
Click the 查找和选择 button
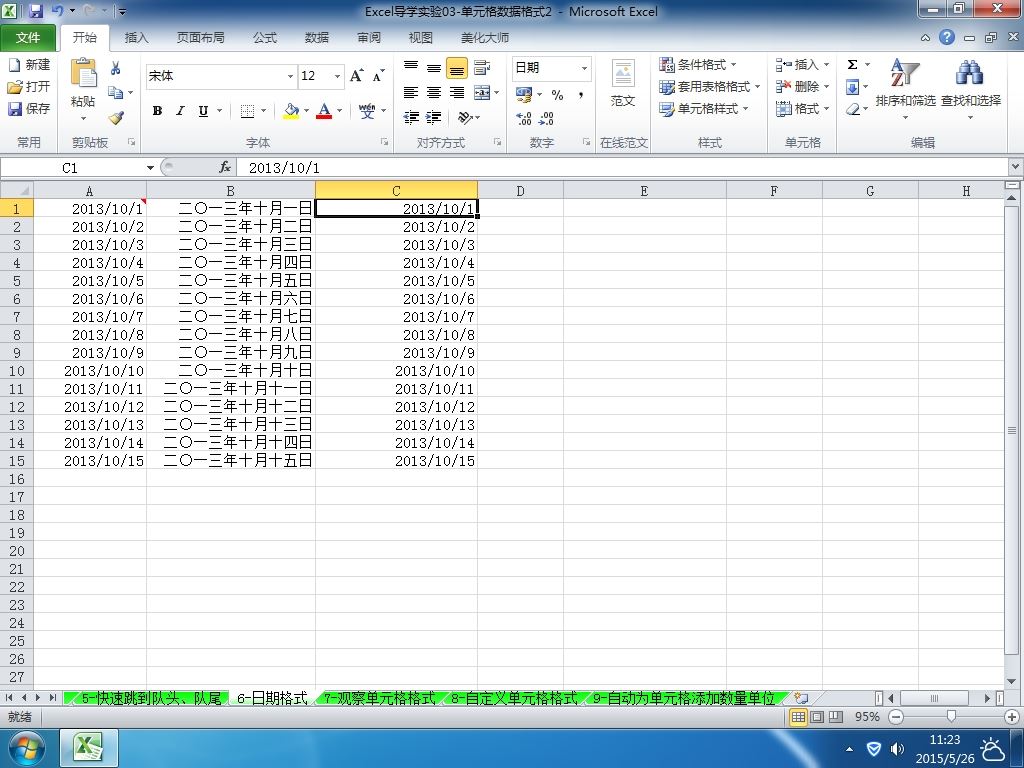(x=970, y=91)
